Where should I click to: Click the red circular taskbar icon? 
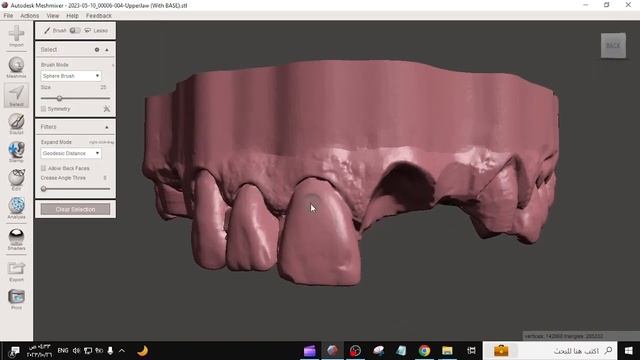[355, 351]
